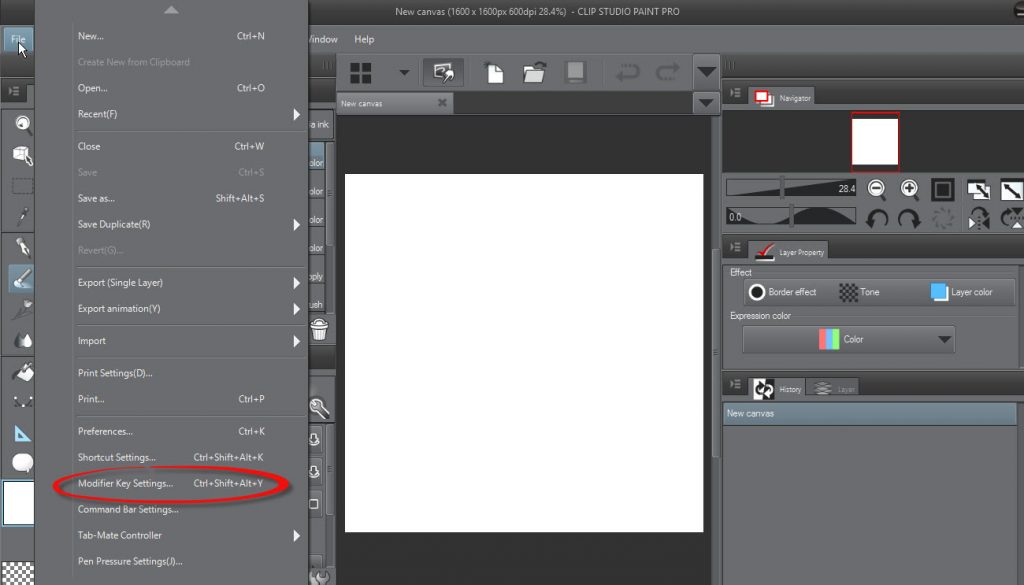Click the Zoom in icon in Navigator

point(909,189)
